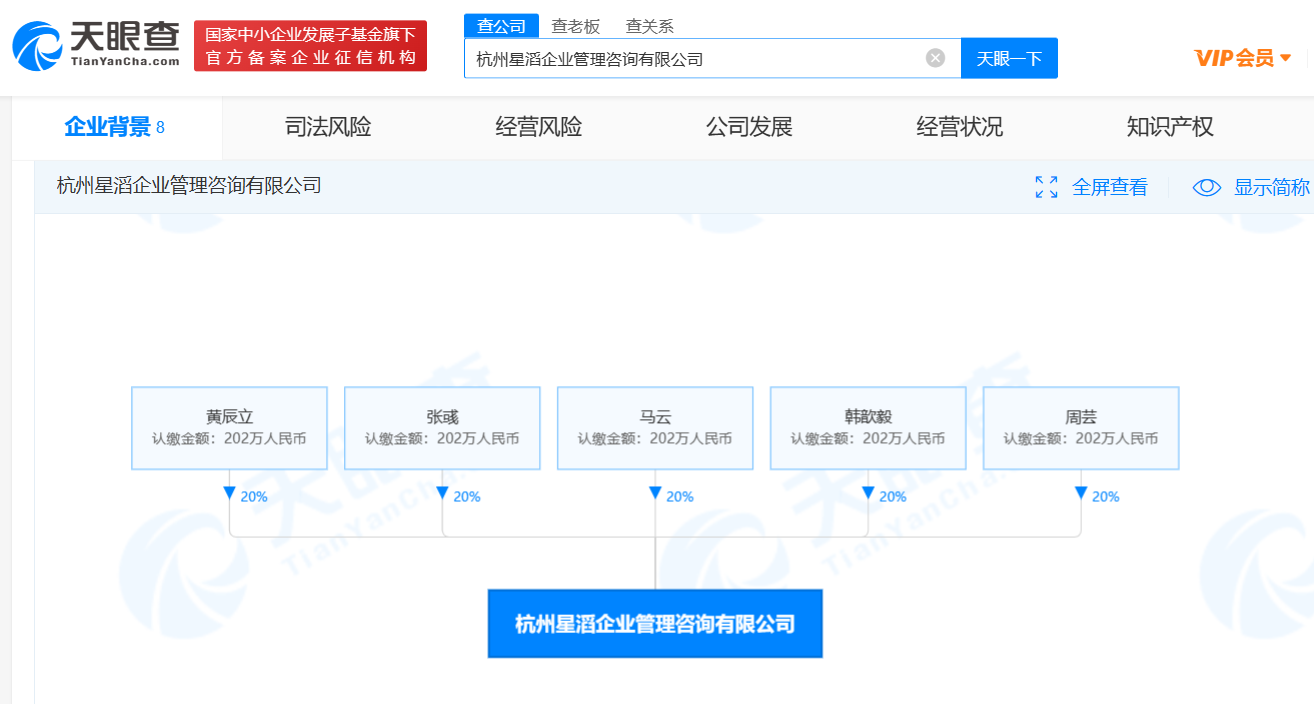Click the fullscreen expand icon
The width and height of the screenshot is (1314, 704).
point(1046,187)
